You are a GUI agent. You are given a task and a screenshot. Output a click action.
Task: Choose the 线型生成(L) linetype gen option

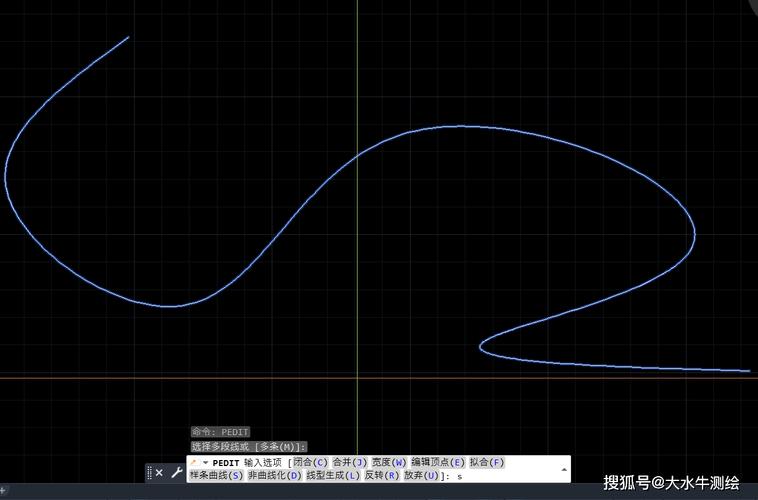coord(334,475)
